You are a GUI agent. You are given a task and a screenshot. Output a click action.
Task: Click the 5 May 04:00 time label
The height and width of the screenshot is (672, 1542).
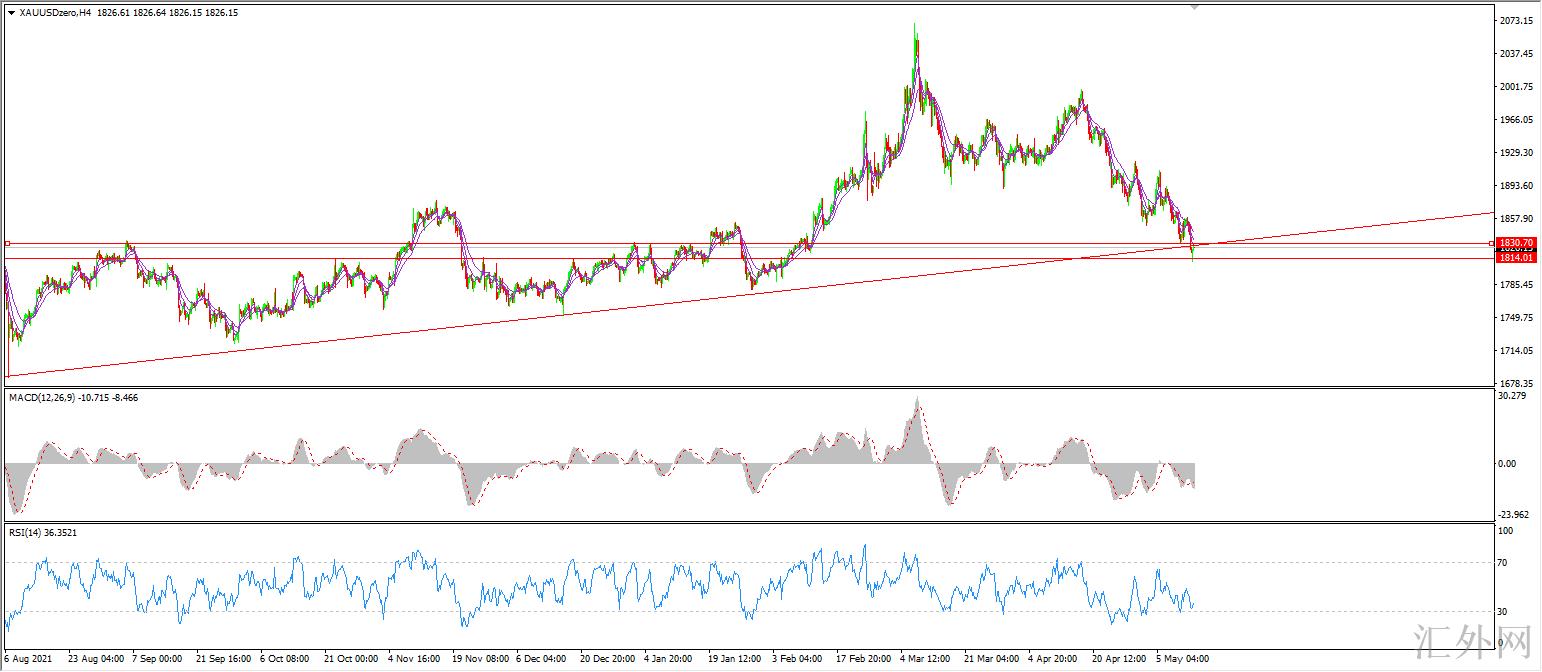click(1184, 659)
